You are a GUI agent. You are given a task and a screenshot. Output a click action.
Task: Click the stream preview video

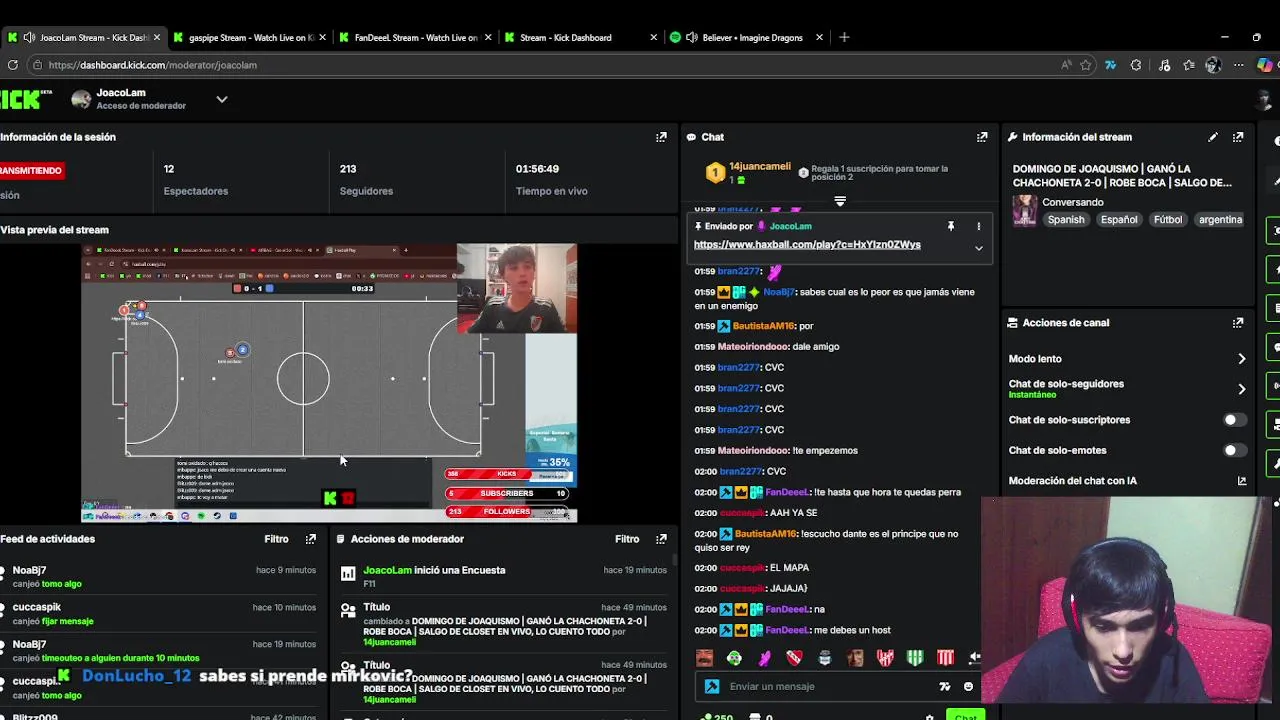coord(329,383)
